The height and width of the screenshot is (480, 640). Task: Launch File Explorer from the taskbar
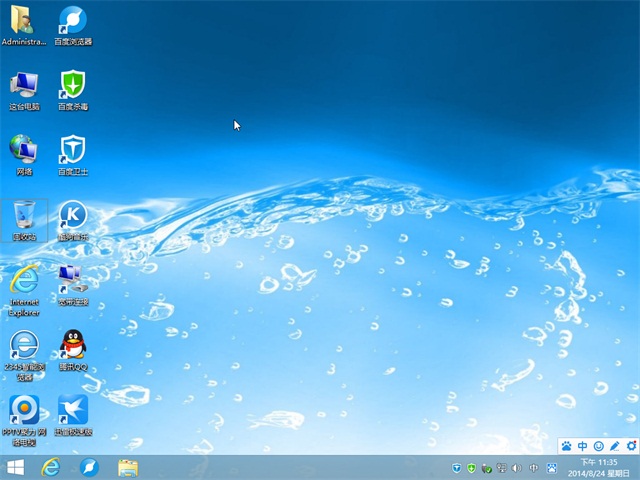click(x=127, y=467)
